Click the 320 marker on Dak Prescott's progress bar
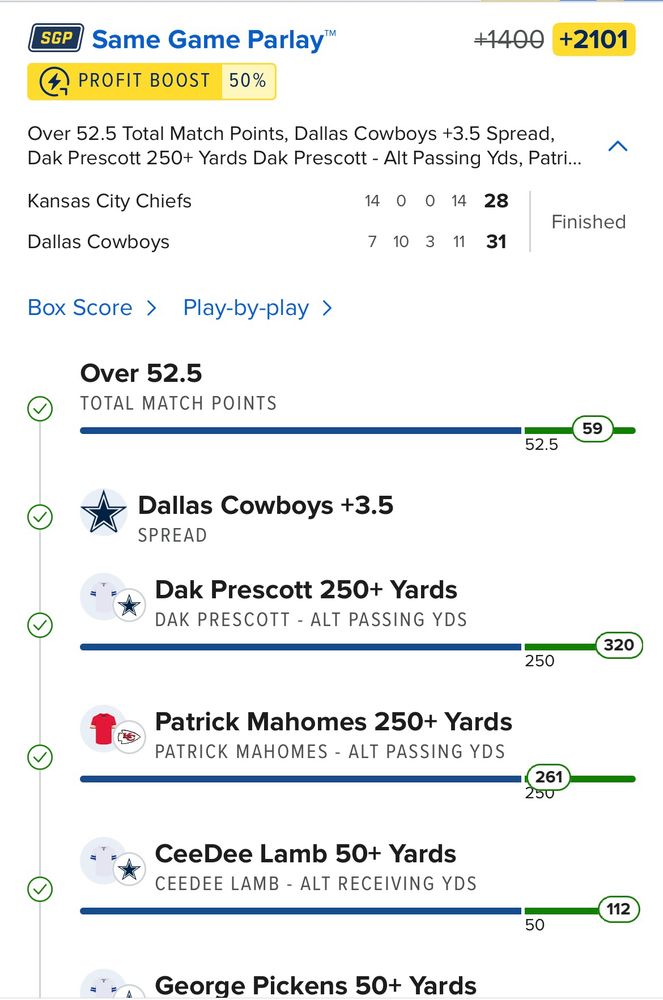Screen dimensions: 663x1000 coord(619,645)
